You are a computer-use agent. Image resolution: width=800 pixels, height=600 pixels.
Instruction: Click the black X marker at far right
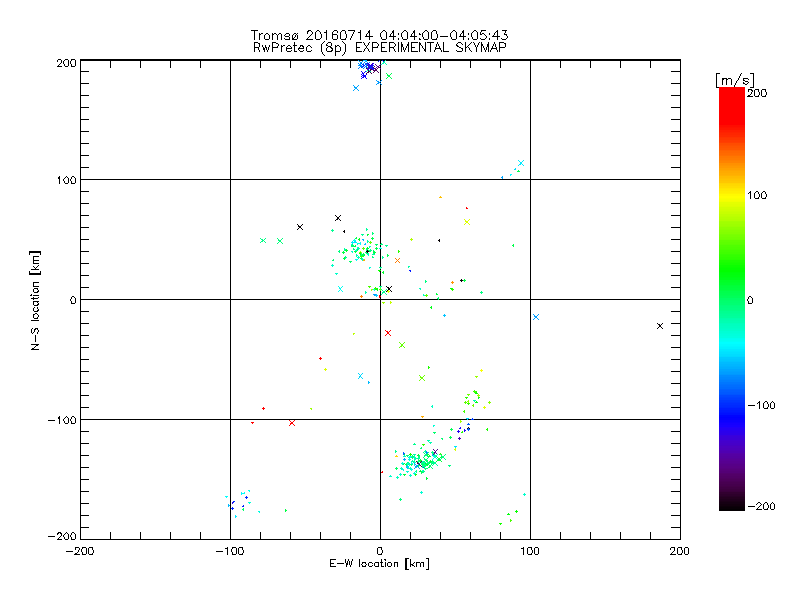point(660,326)
